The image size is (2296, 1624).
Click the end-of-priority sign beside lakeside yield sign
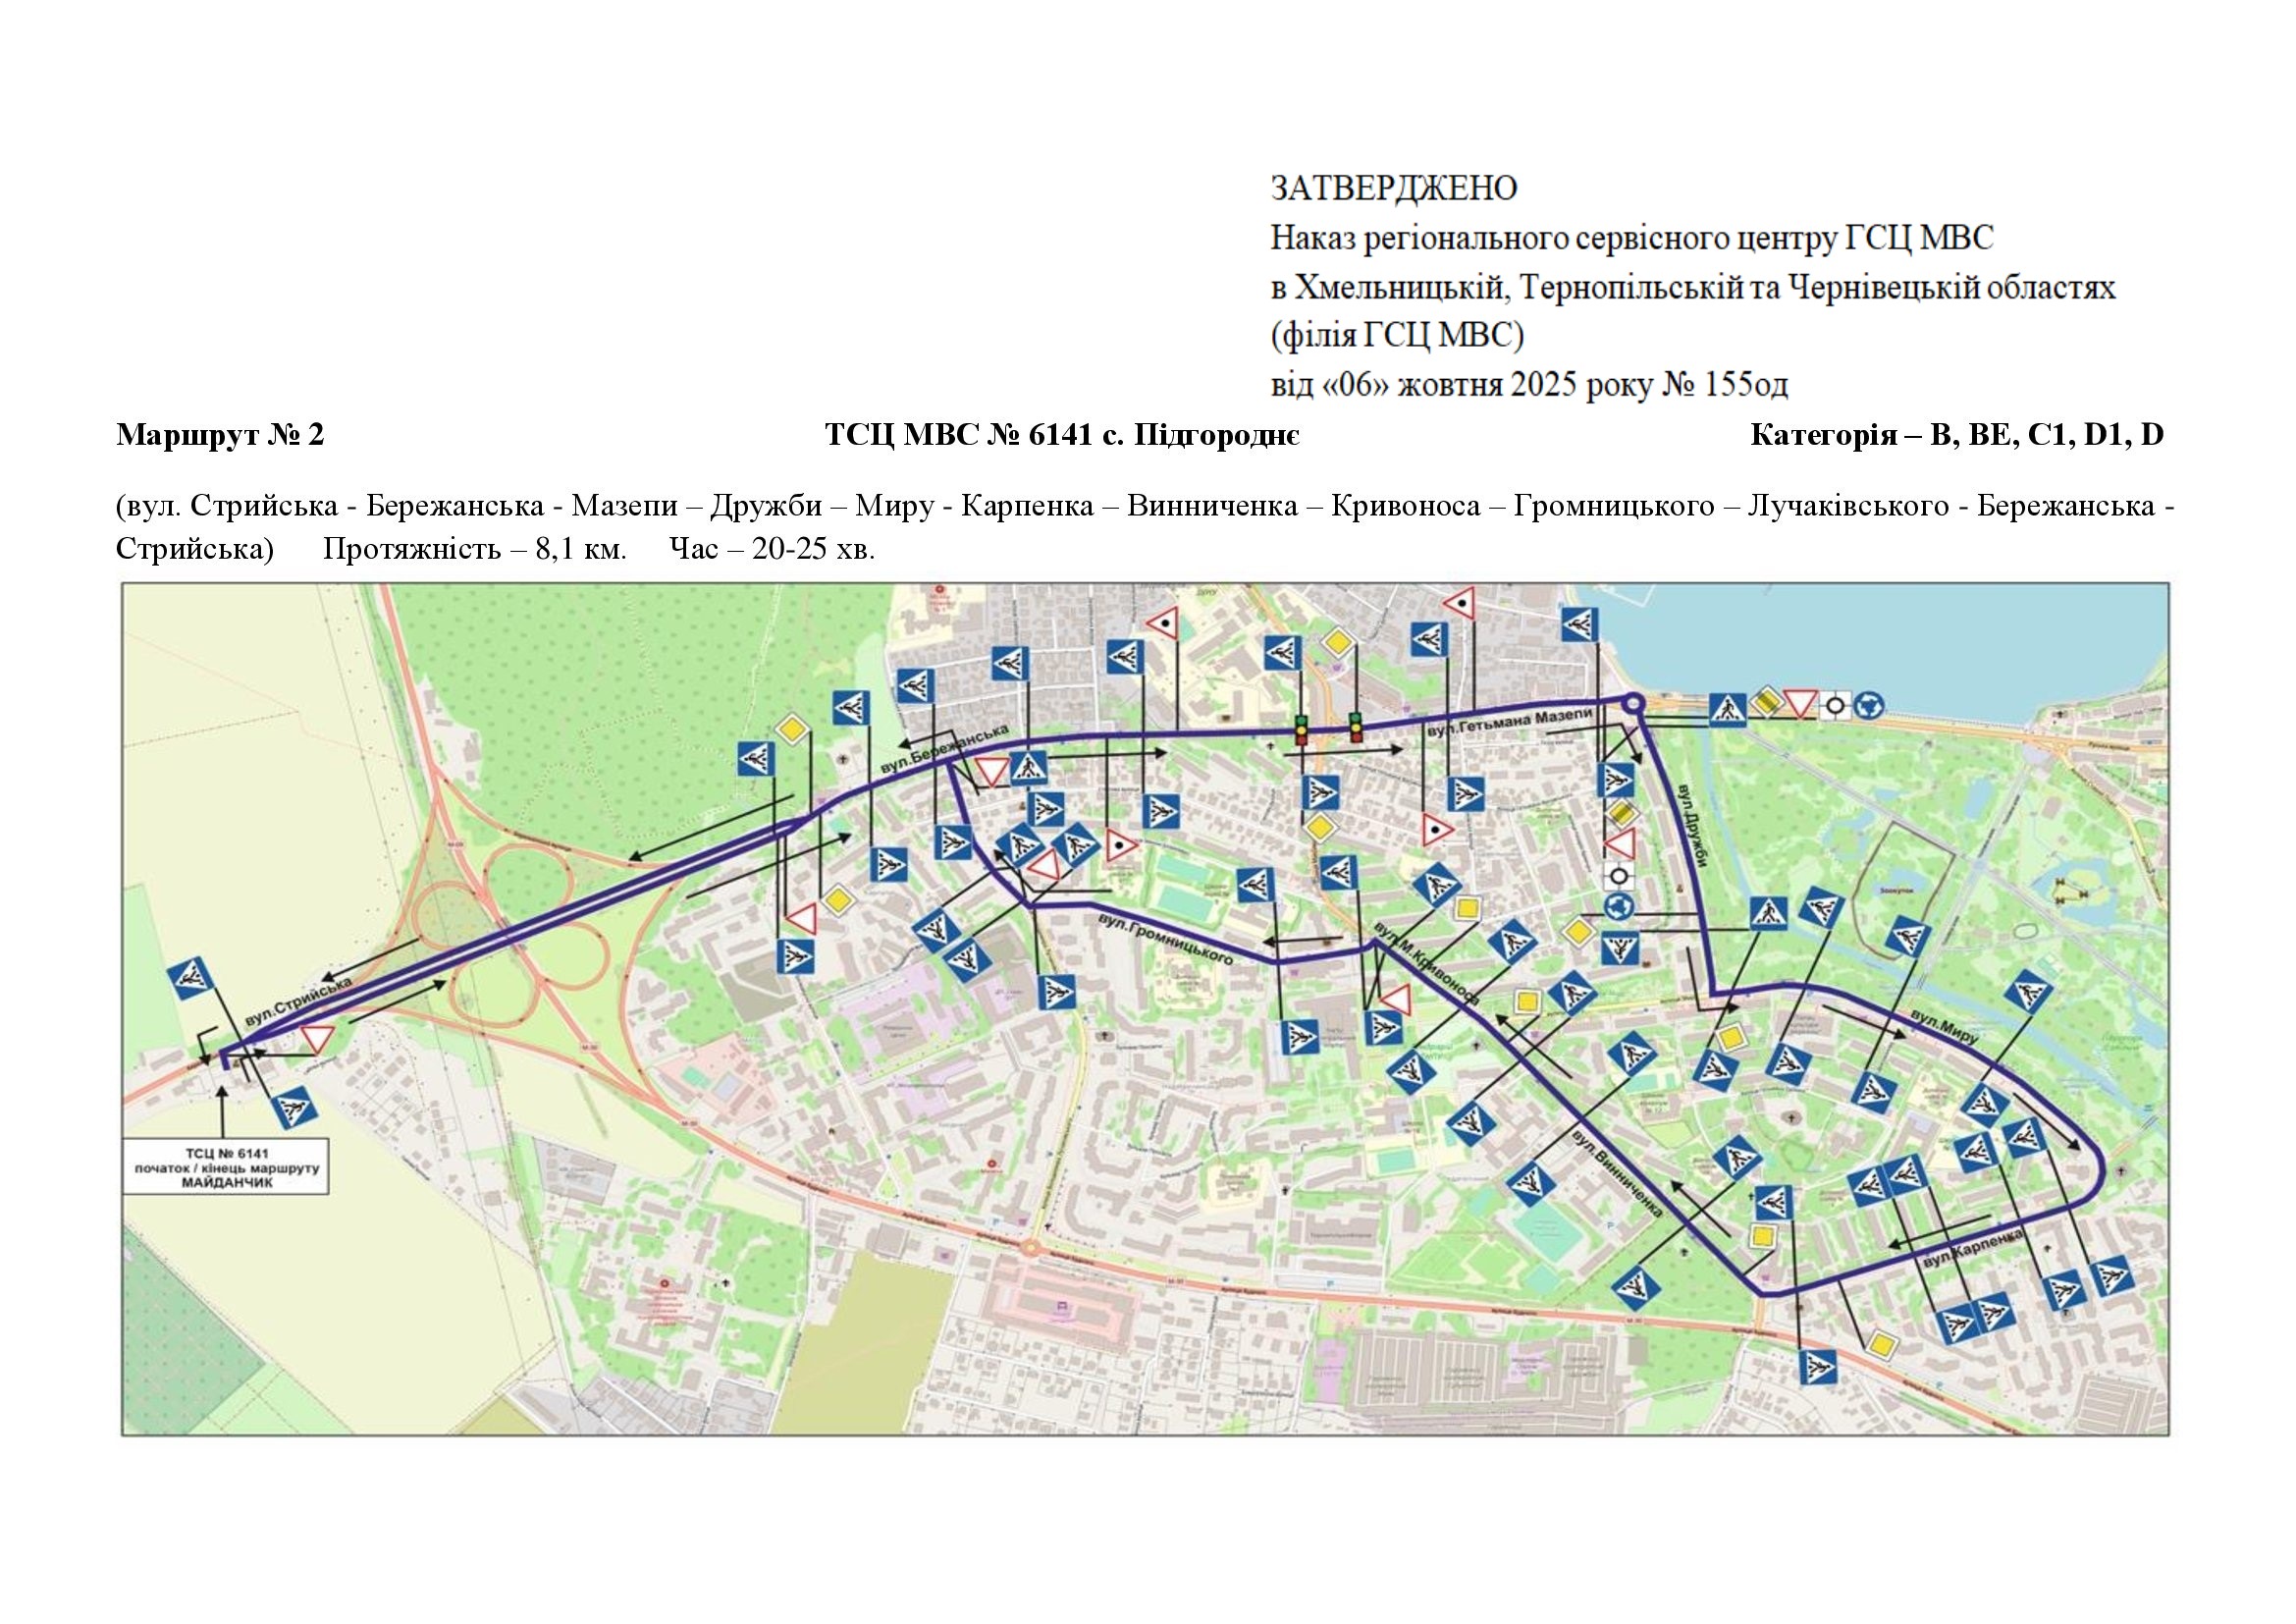point(1767,703)
